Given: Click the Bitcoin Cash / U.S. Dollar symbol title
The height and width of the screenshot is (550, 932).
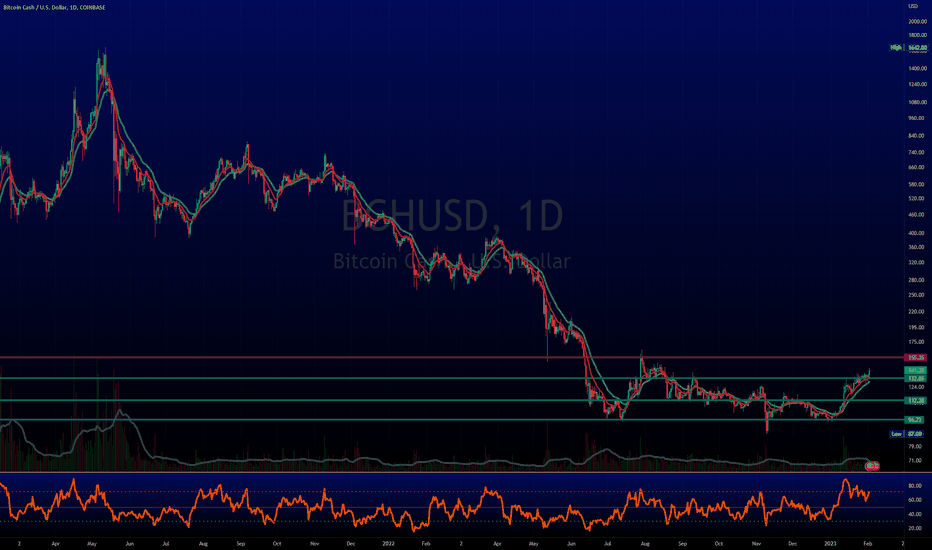Looking at the screenshot, I should click(x=54, y=8).
